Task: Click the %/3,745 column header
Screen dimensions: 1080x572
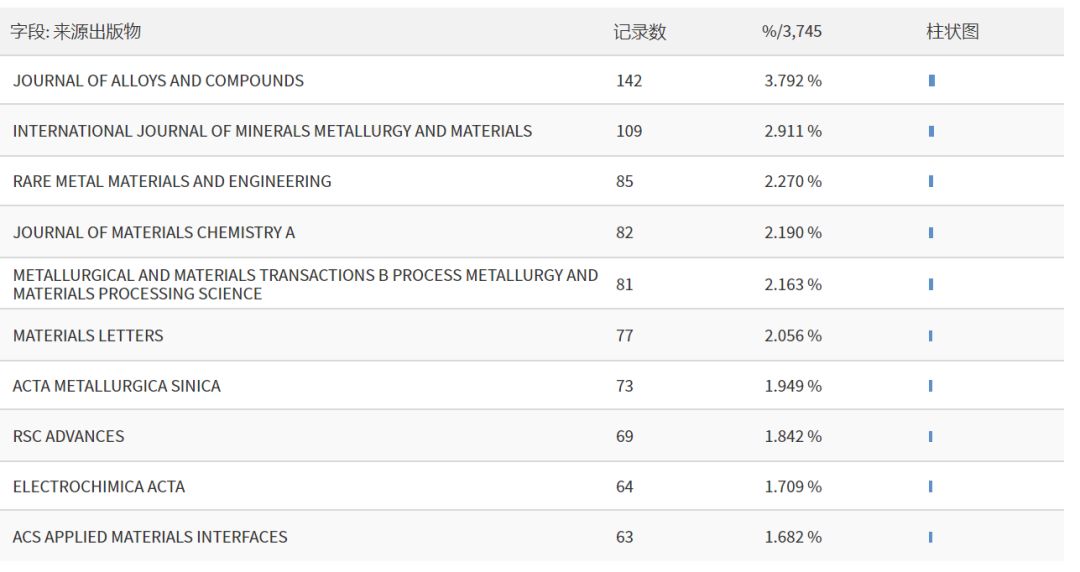Action: (x=792, y=32)
